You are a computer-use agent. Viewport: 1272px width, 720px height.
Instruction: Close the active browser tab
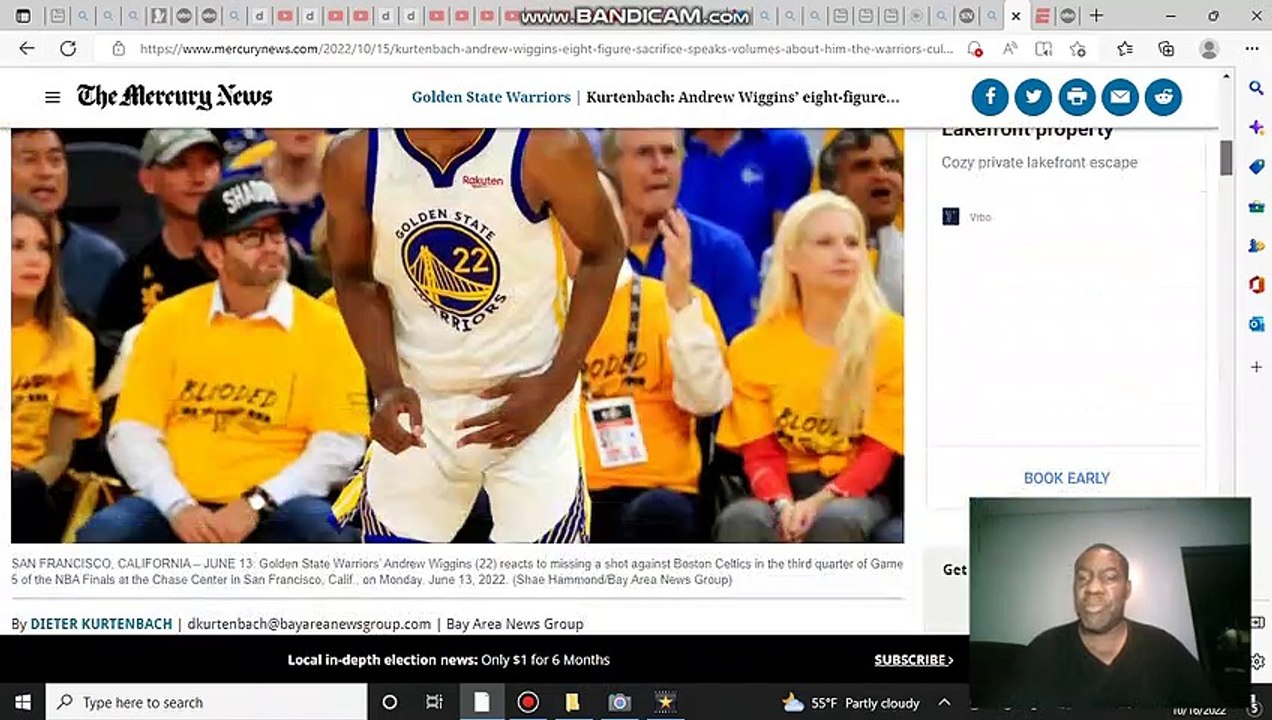coord(1016,16)
